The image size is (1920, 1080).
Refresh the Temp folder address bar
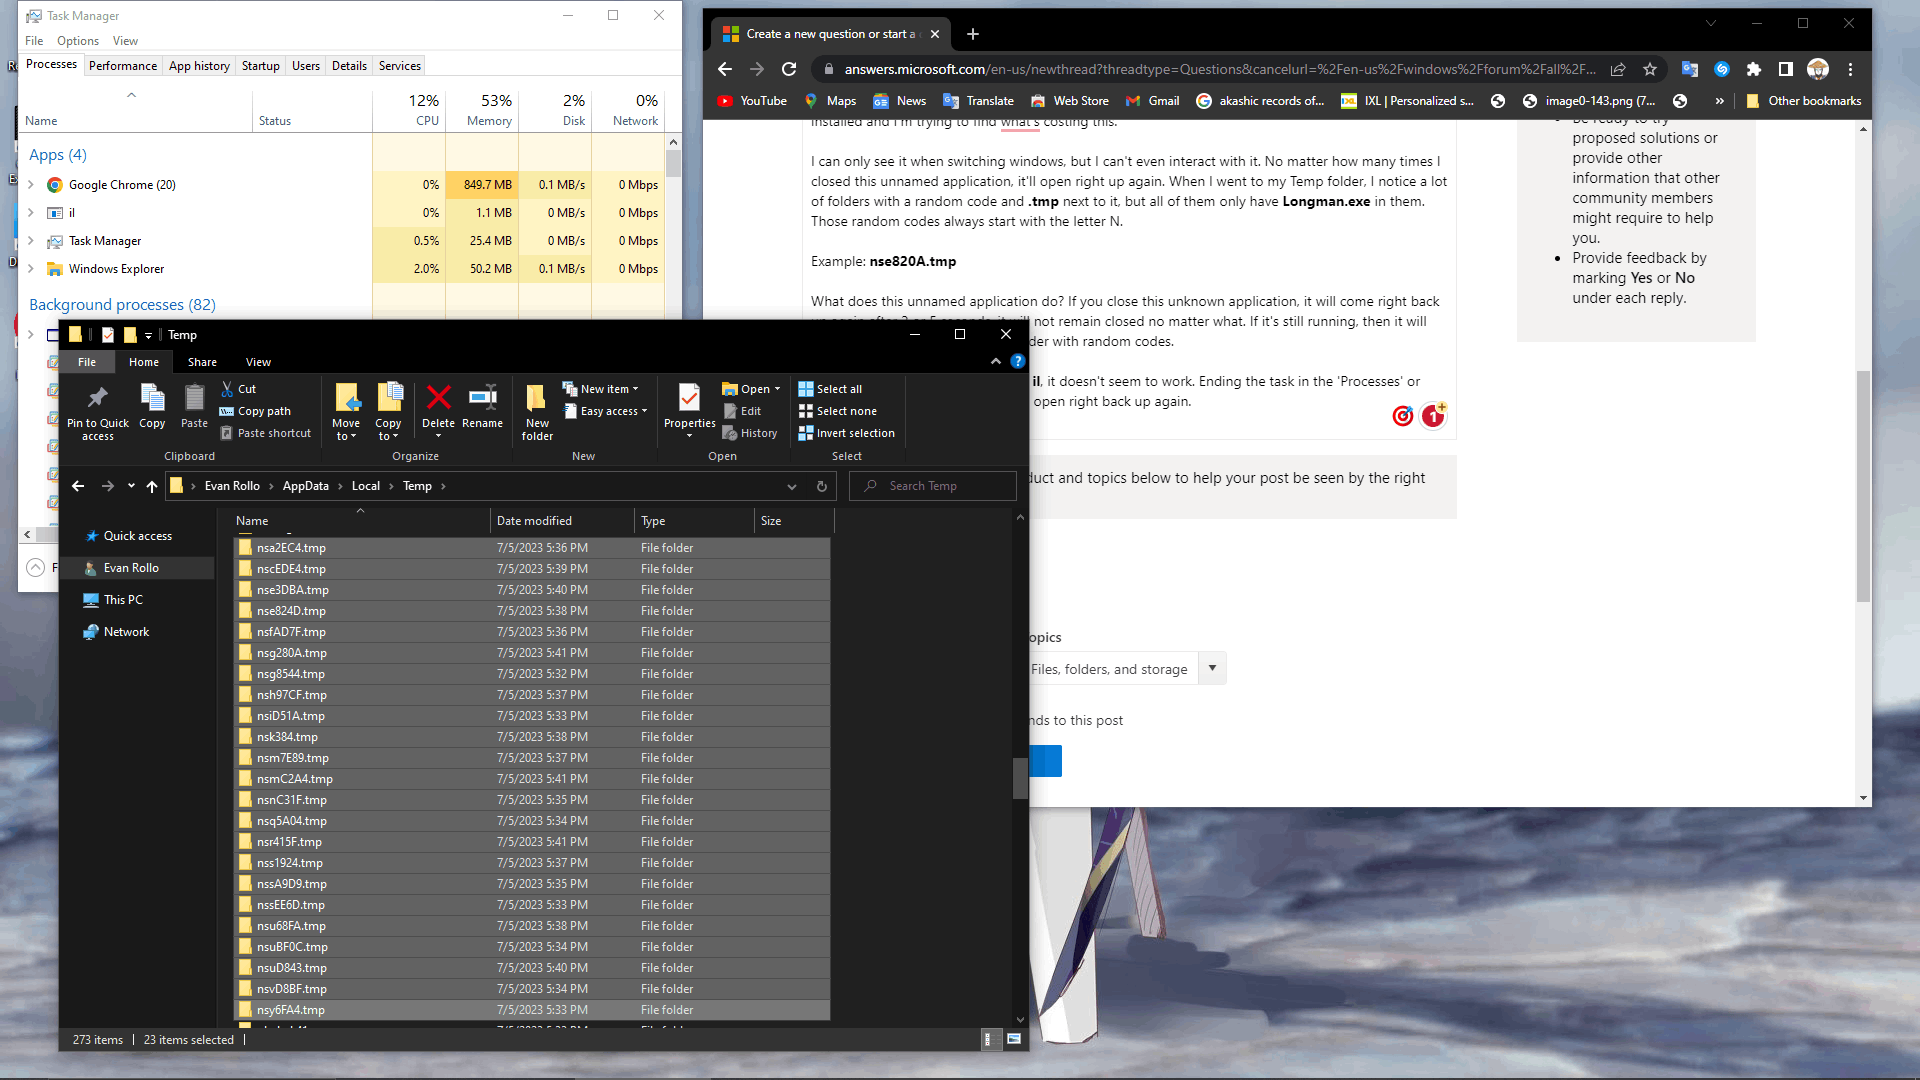(x=822, y=486)
